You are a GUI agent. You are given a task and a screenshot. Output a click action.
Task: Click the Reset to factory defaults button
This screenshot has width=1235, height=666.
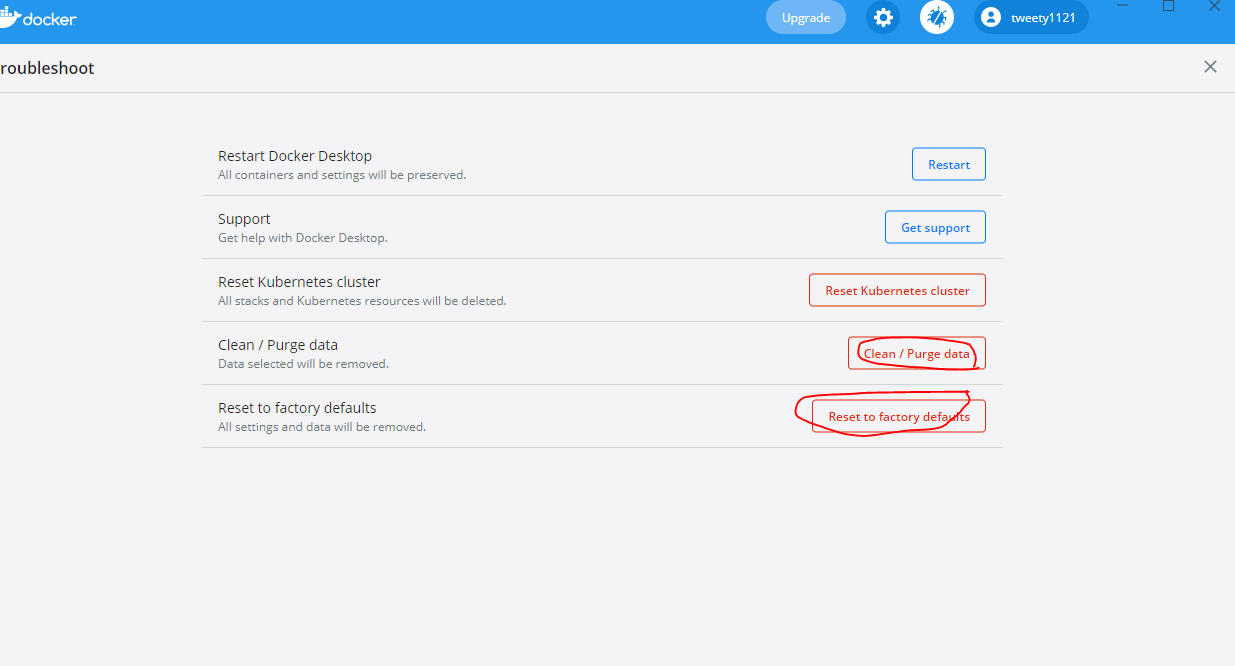coord(899,416)
